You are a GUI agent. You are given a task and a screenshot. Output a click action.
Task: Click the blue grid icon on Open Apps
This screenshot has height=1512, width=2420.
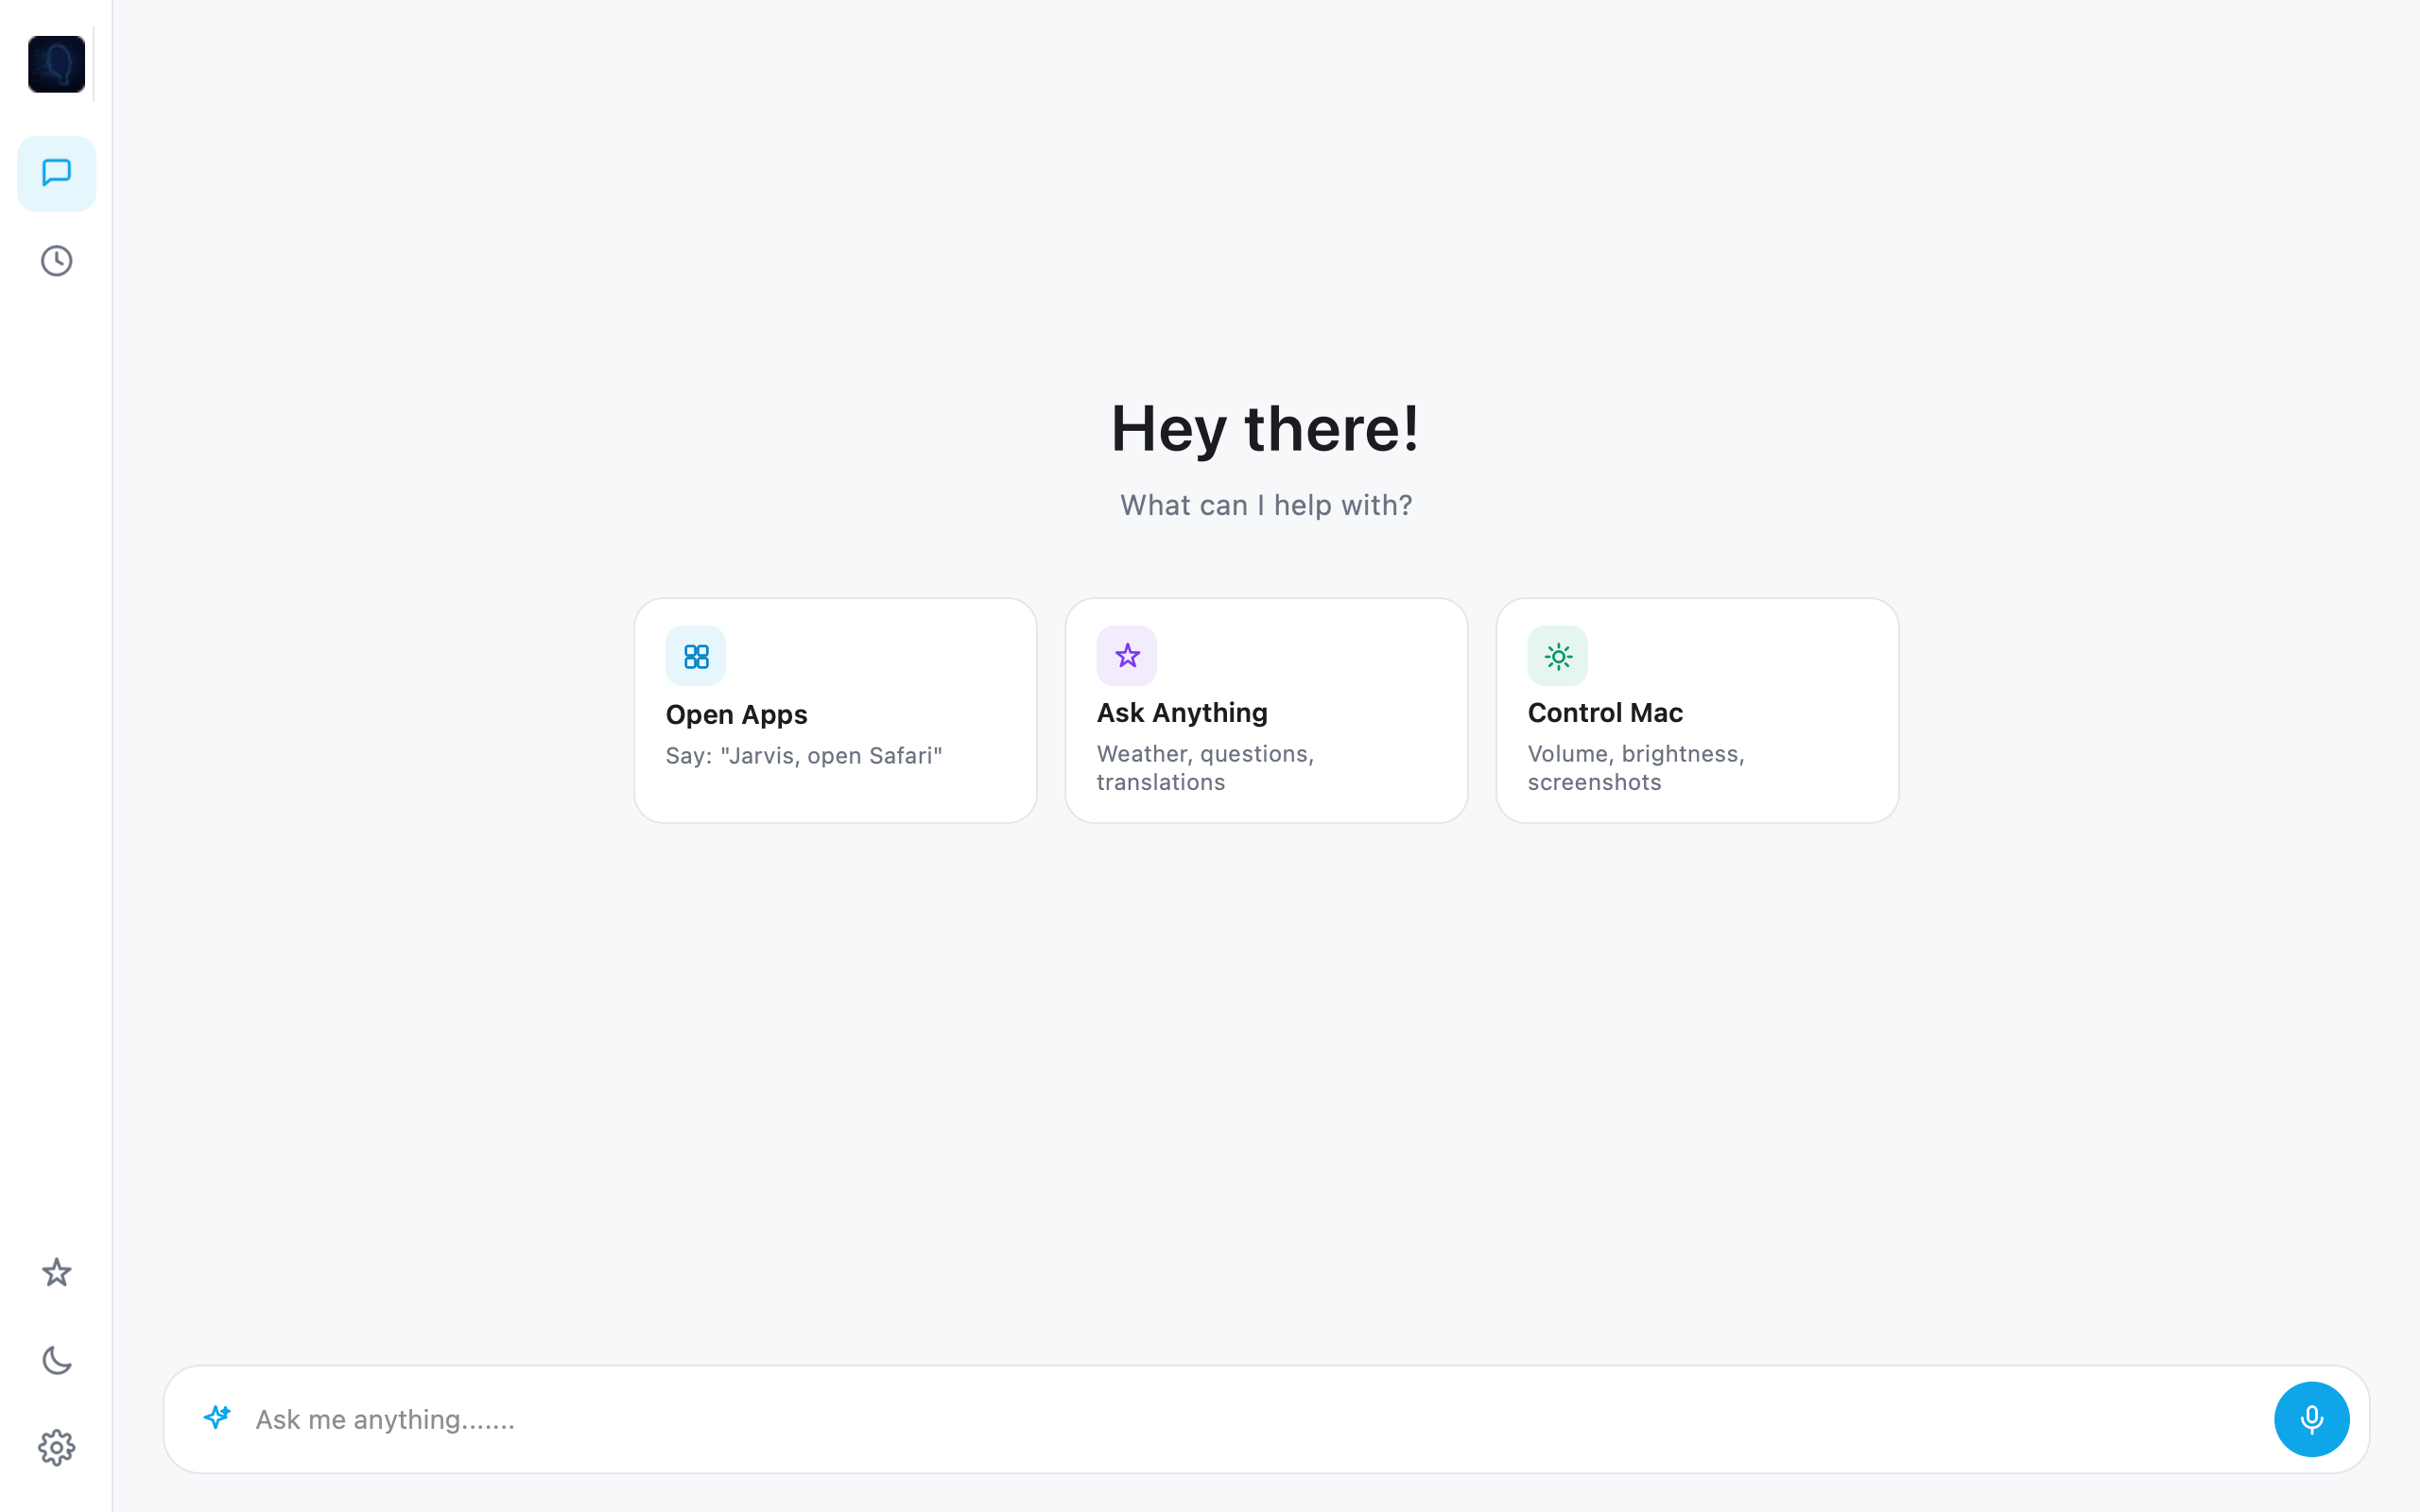[x=696, y=656]
